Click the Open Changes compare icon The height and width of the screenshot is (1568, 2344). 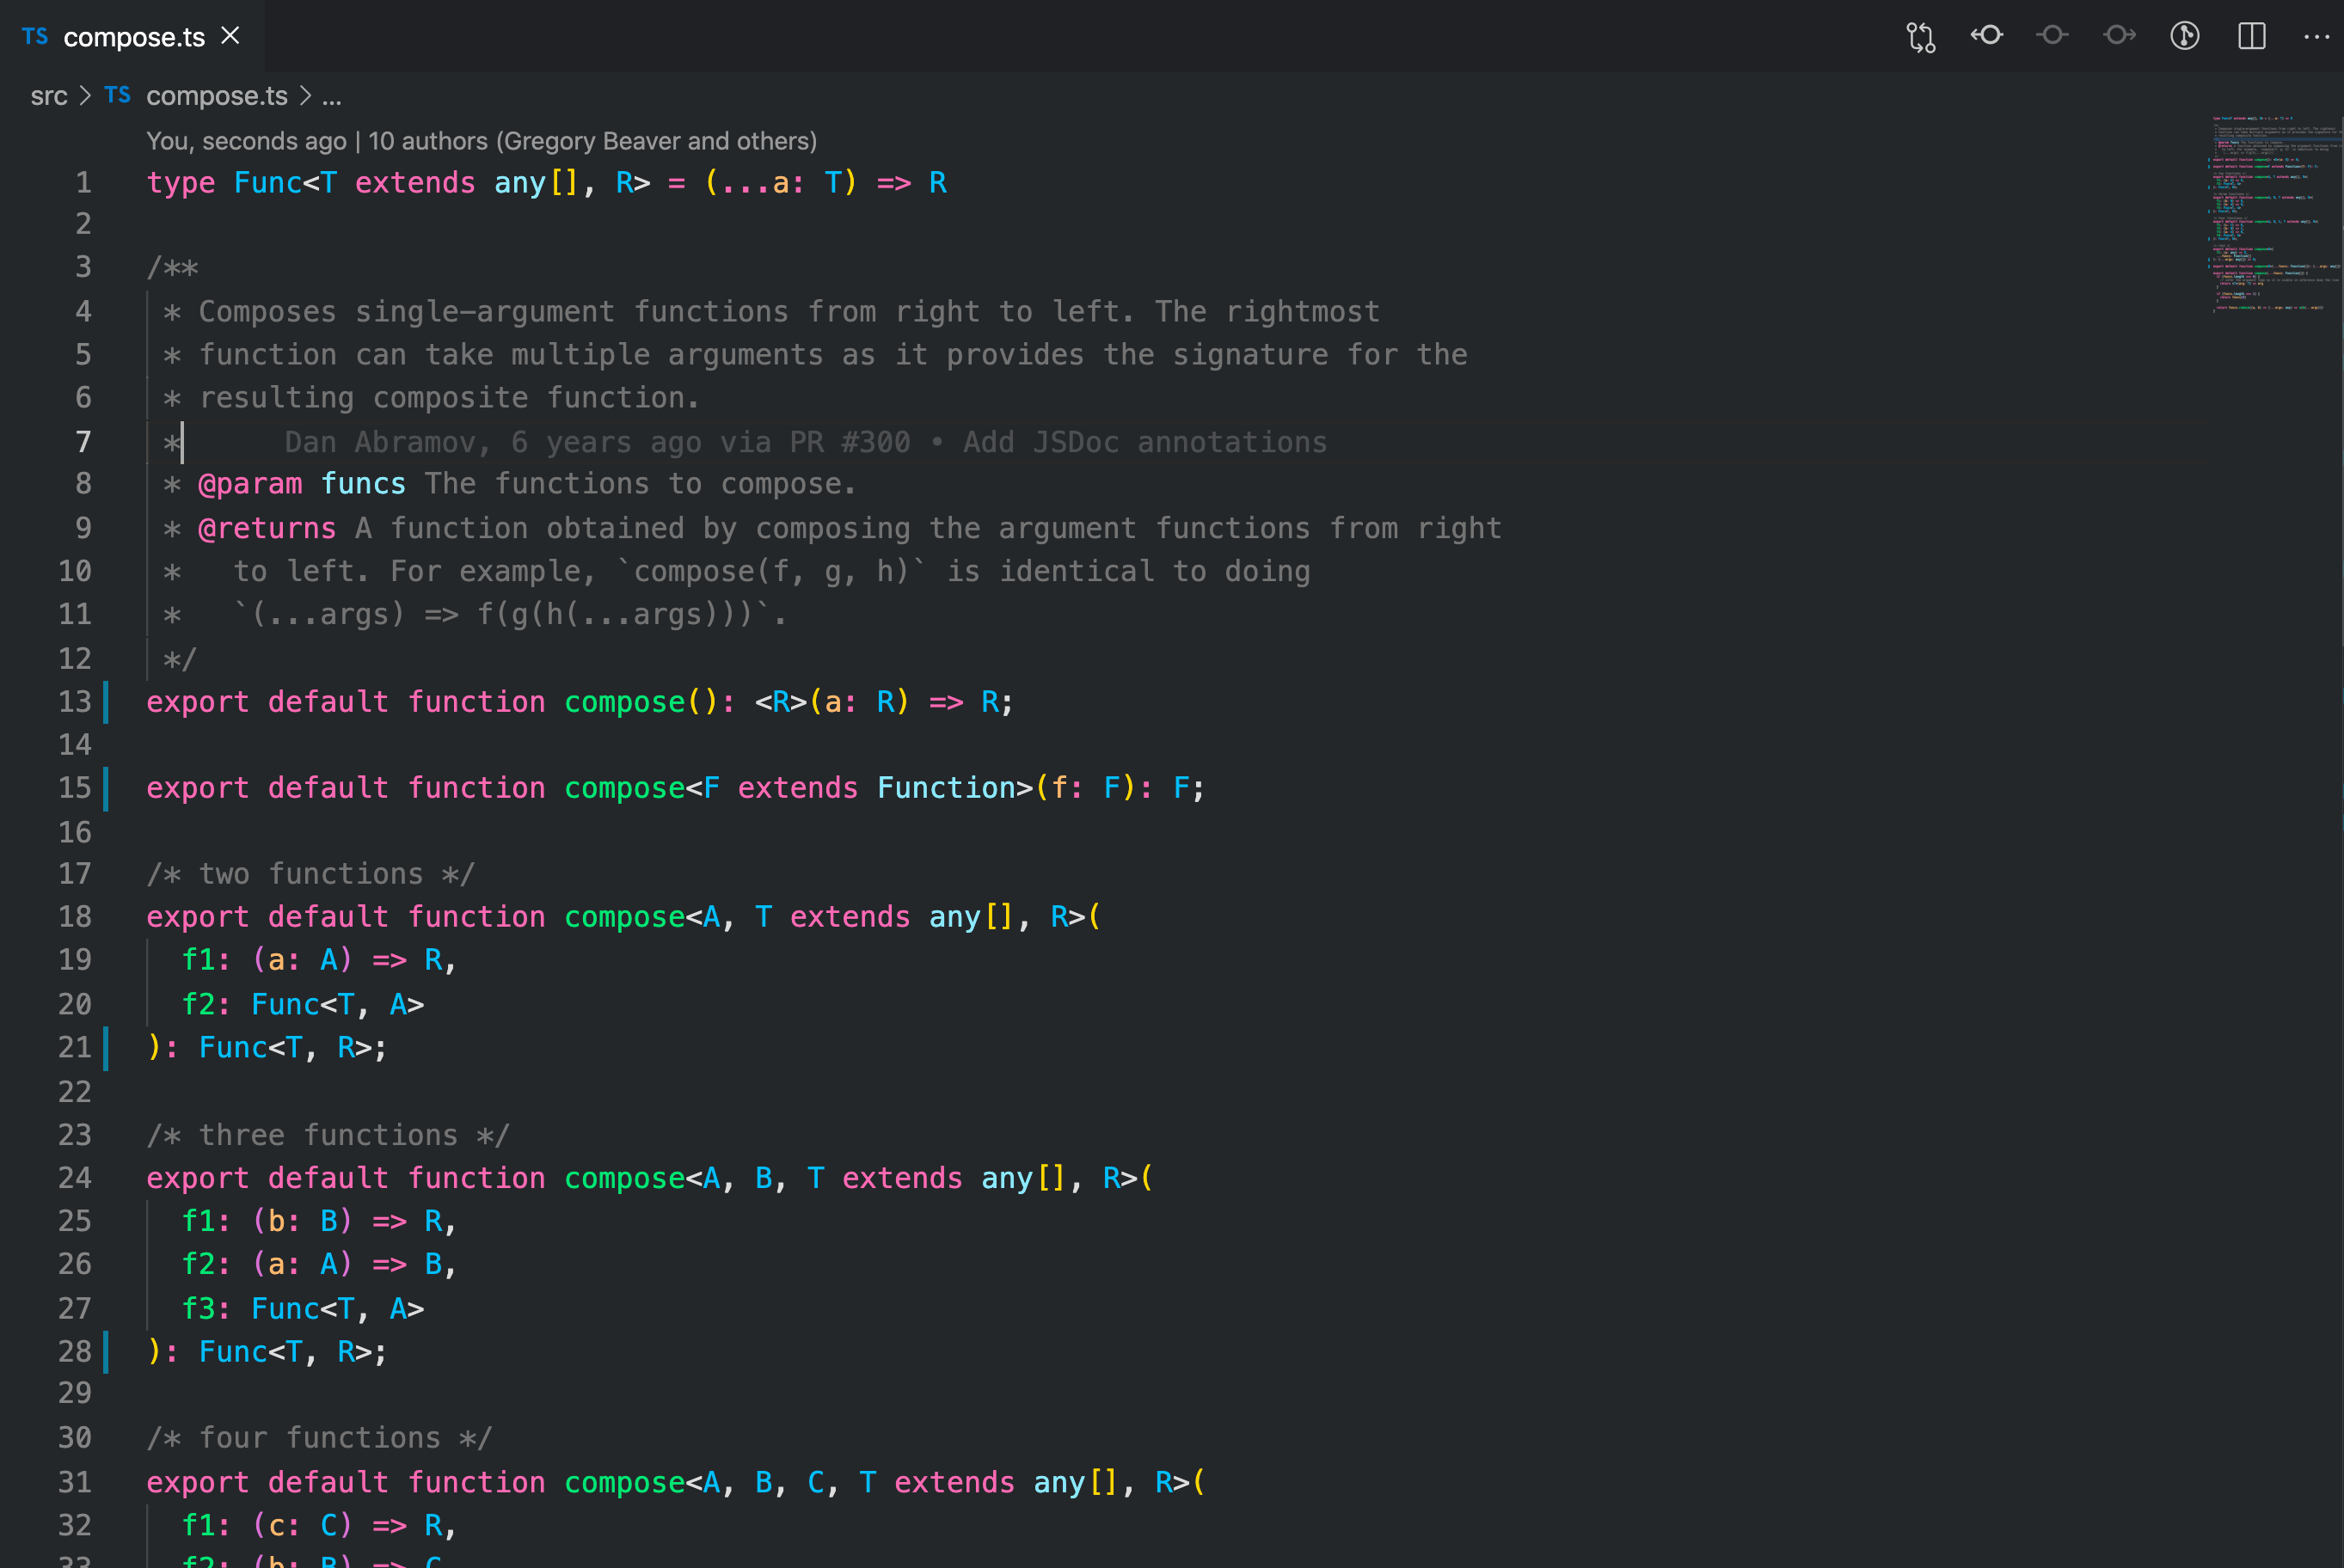coord(1920,36)
